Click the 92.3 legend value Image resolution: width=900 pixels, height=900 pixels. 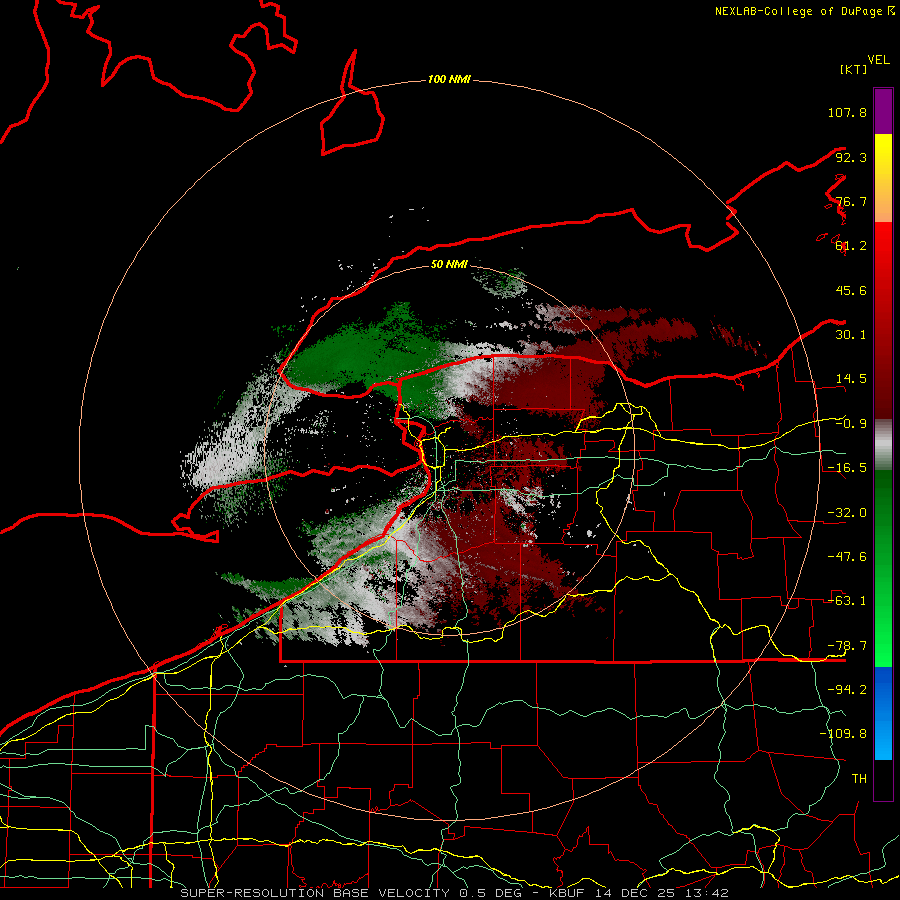[851, 157]
